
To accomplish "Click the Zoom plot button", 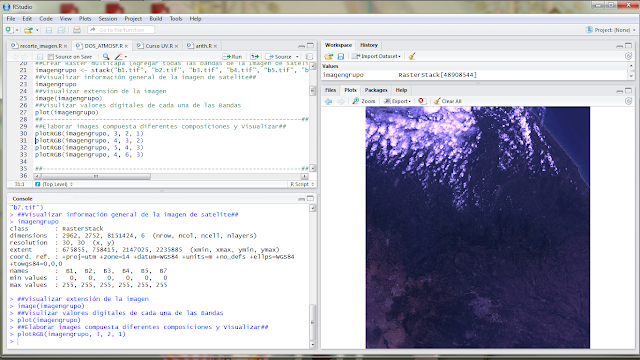I will click(364, 101).
